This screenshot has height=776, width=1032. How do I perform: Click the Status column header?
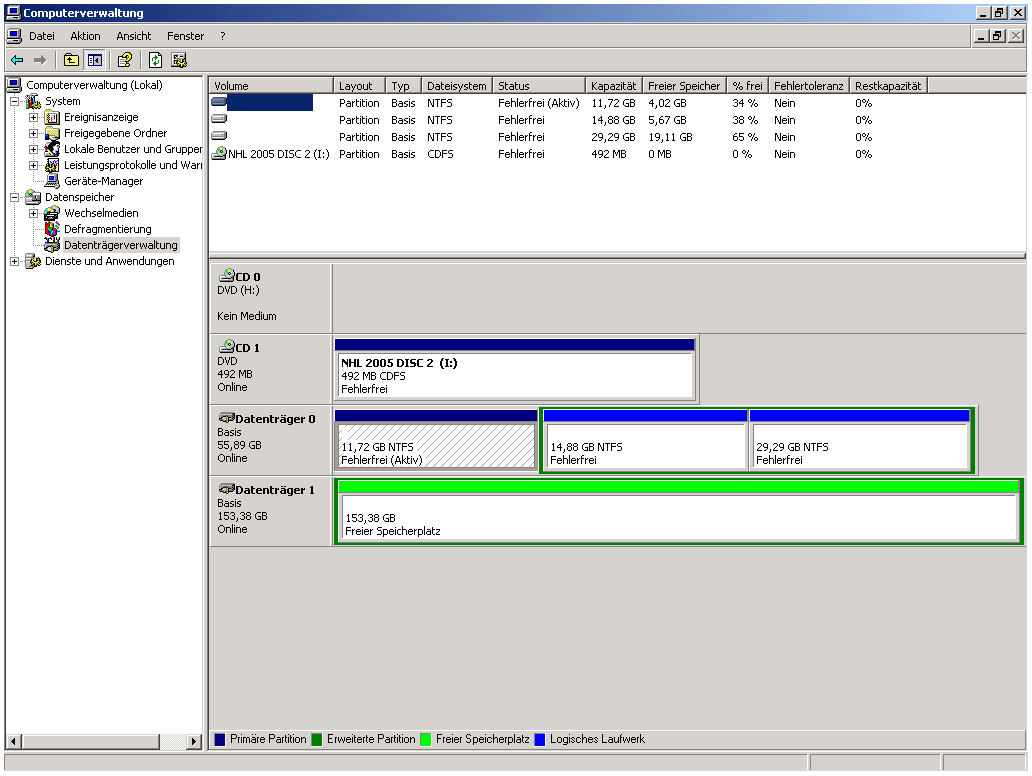(539, 86)
